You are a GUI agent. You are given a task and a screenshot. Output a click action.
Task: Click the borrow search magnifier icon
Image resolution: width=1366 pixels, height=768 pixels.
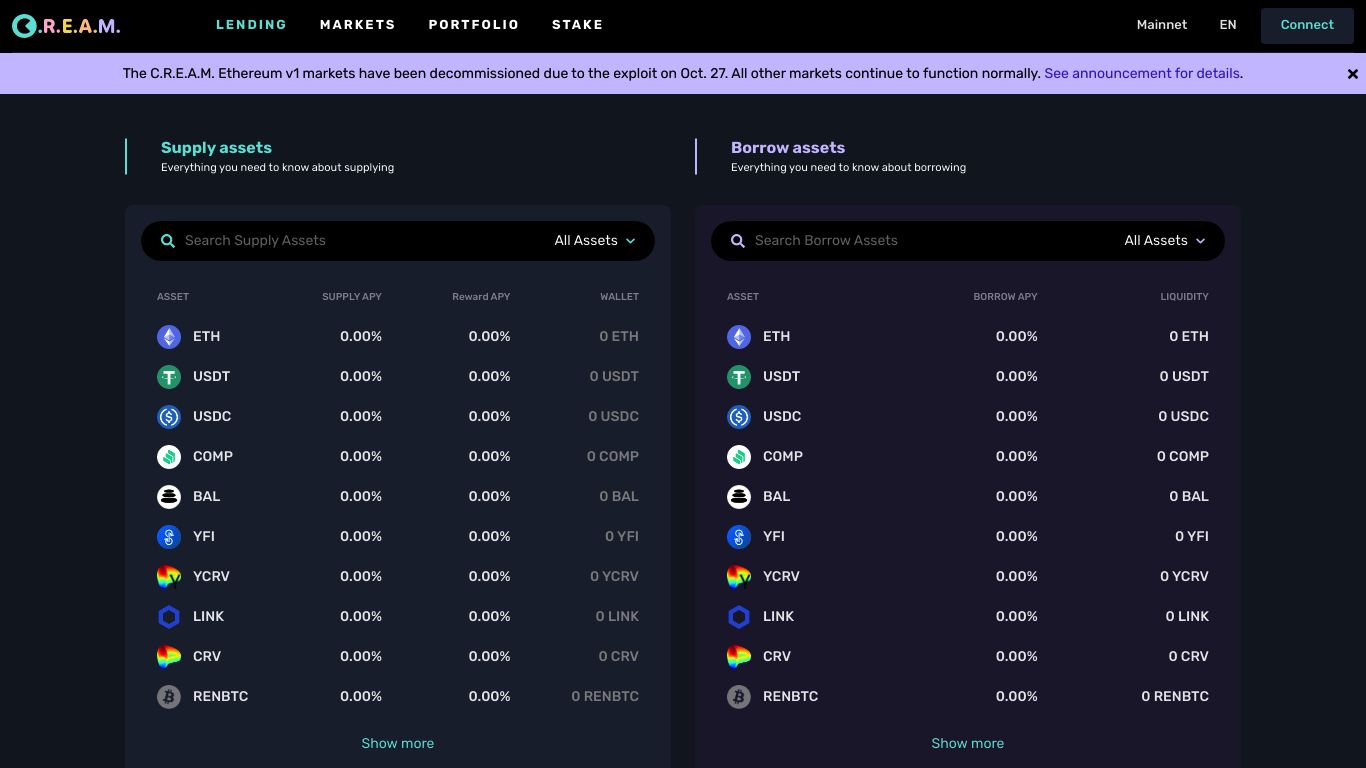pyautogui.click(x=738, y=241)
